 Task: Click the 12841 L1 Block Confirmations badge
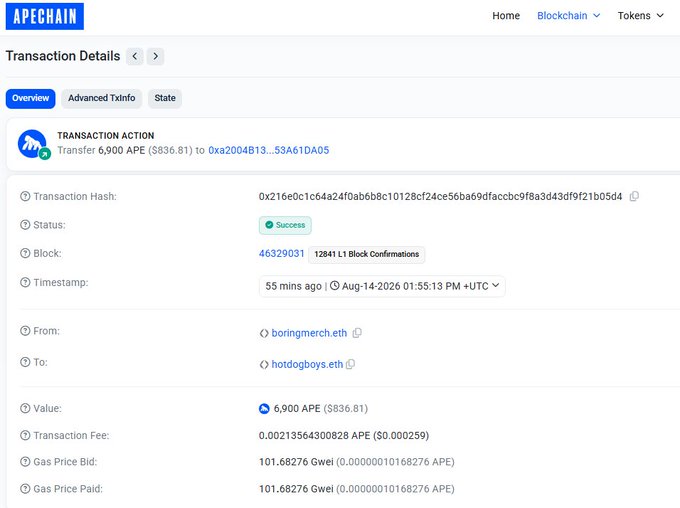click(x=366, y=254)
